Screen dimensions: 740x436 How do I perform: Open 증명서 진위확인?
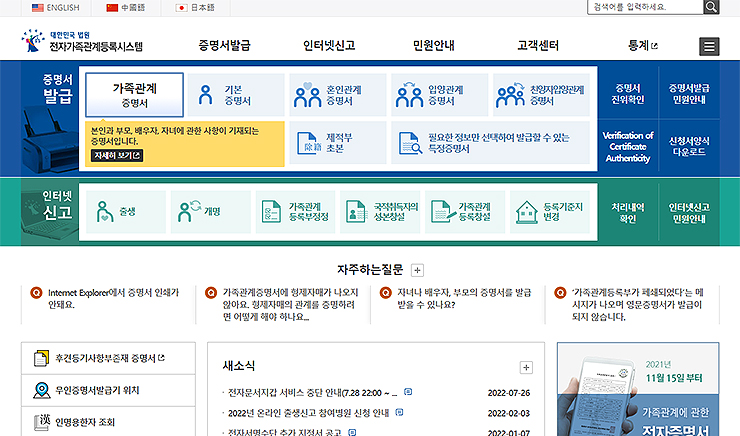pyautogui.click(x=628, y=93)
